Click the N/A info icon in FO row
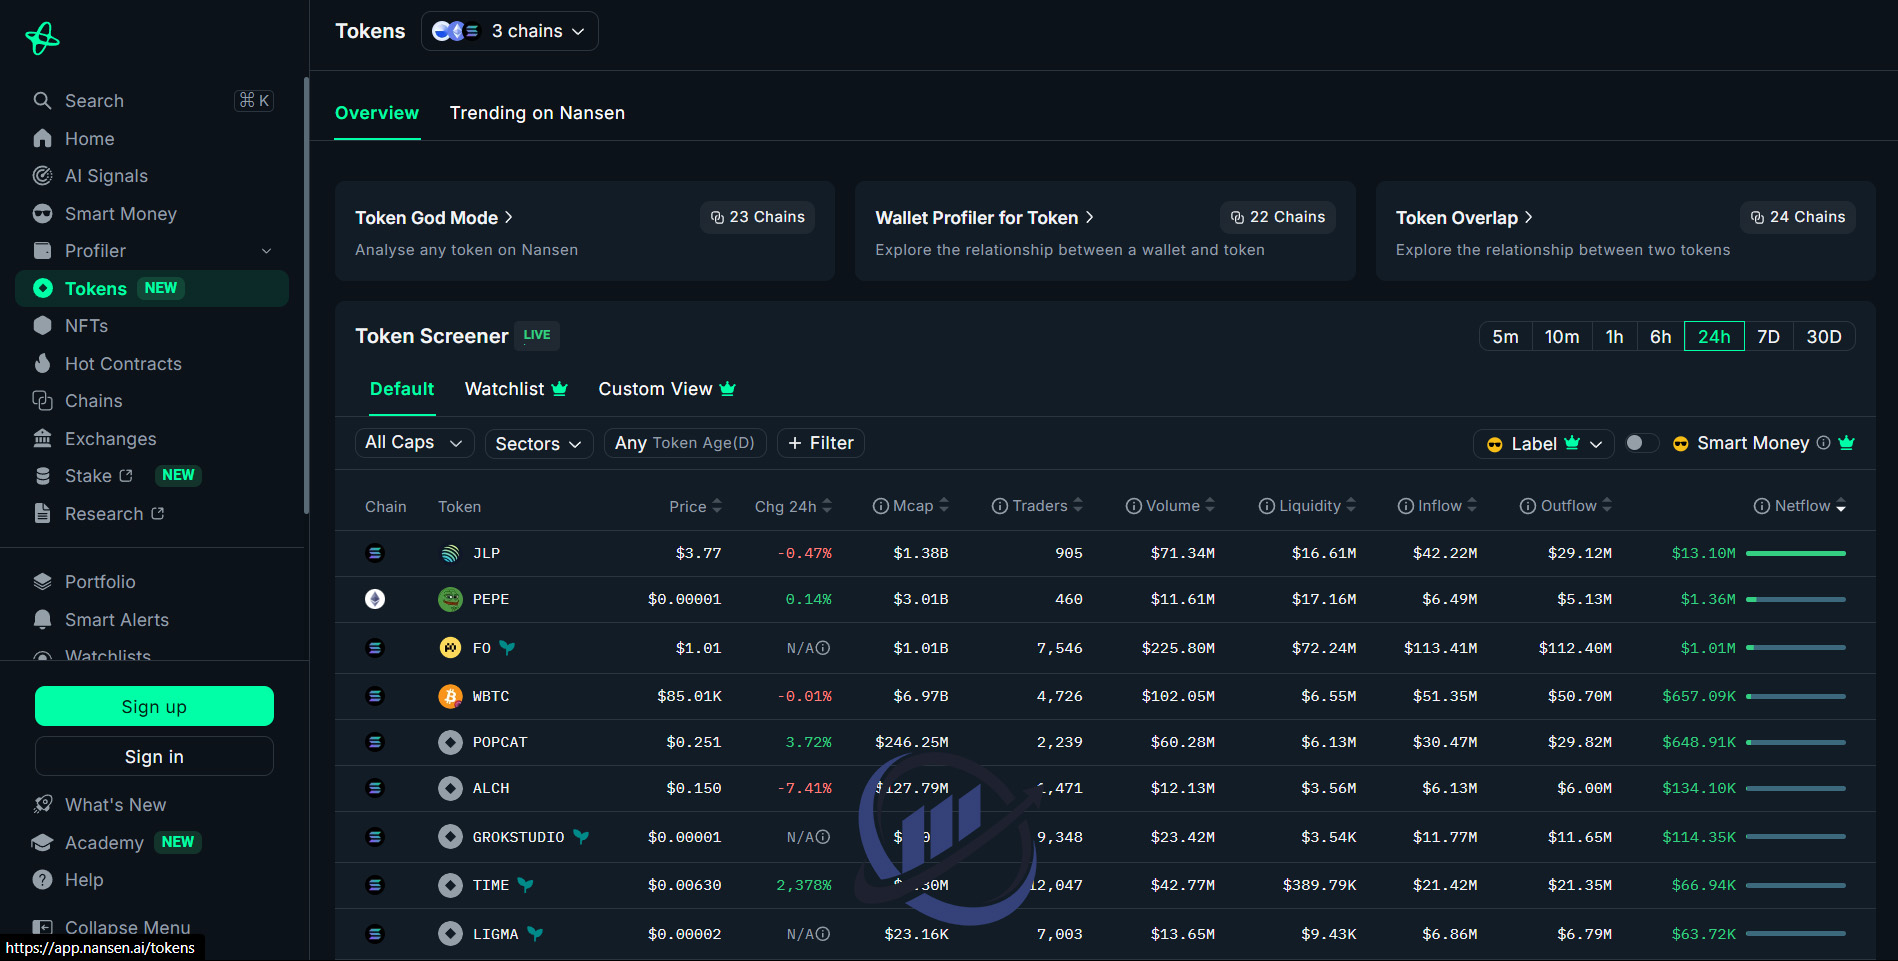This screenshot has height=961, width=1898. click(x=823, y=648)
